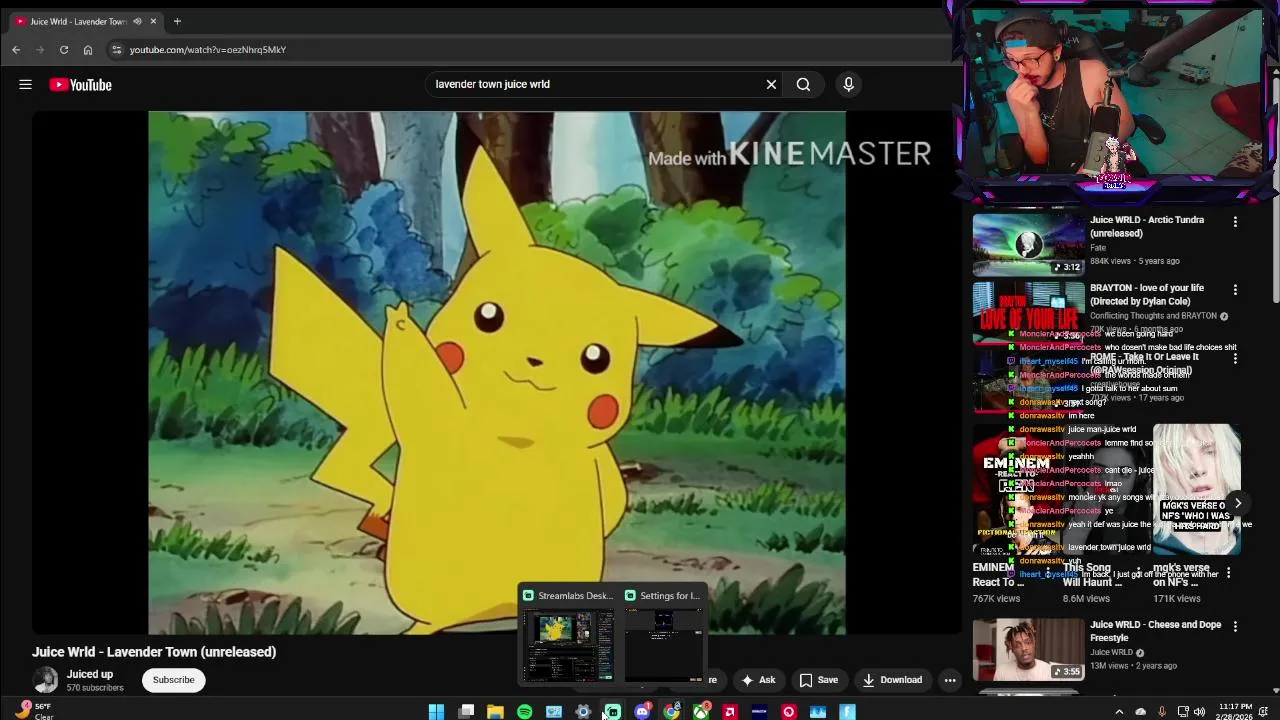1280x720 pixels.
Task: Click the Streamlabs taskbar icon
Action: (x=613, y=712)
